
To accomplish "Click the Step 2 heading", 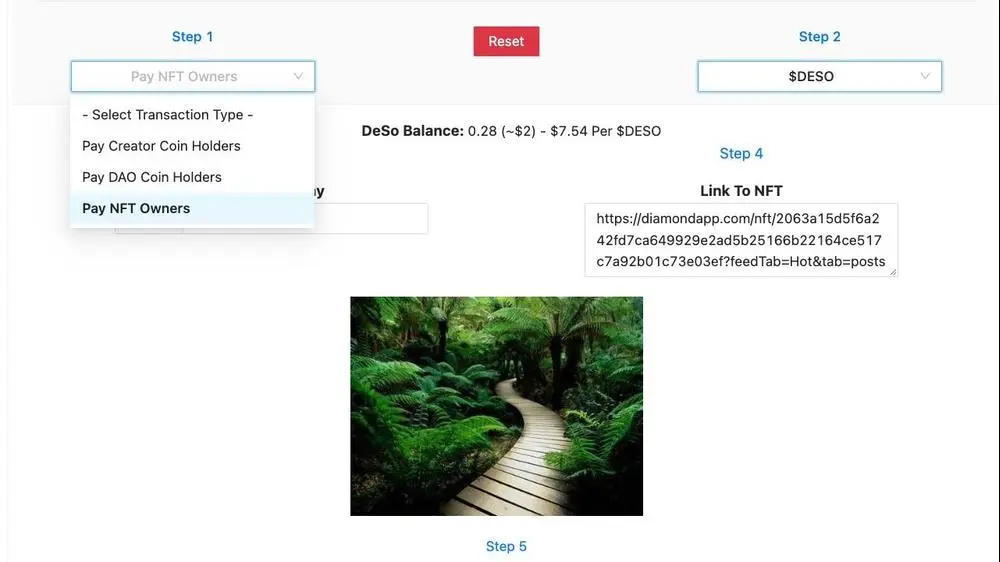I will 819,37.
